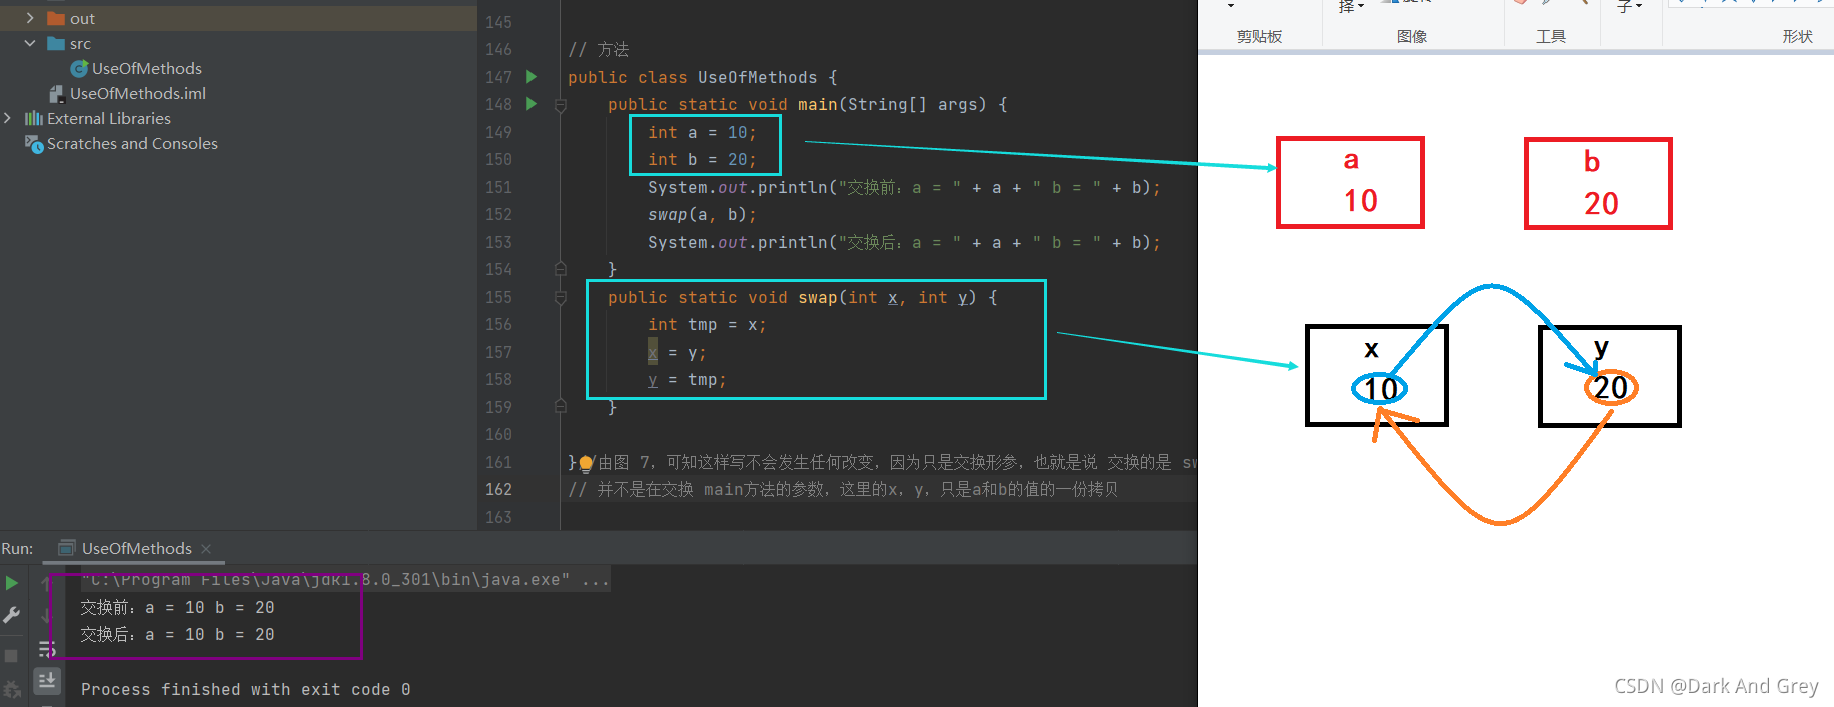Fold the swap method at line 155

[x=561, y=297]
